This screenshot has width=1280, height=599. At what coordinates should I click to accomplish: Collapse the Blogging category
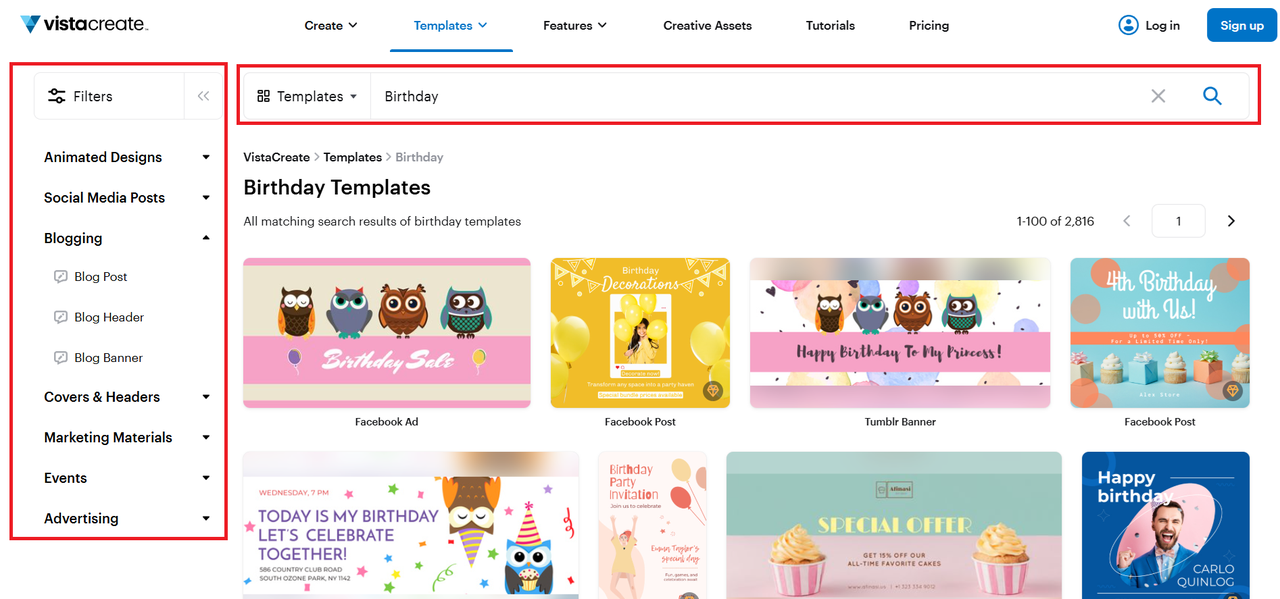pos(206,238)
